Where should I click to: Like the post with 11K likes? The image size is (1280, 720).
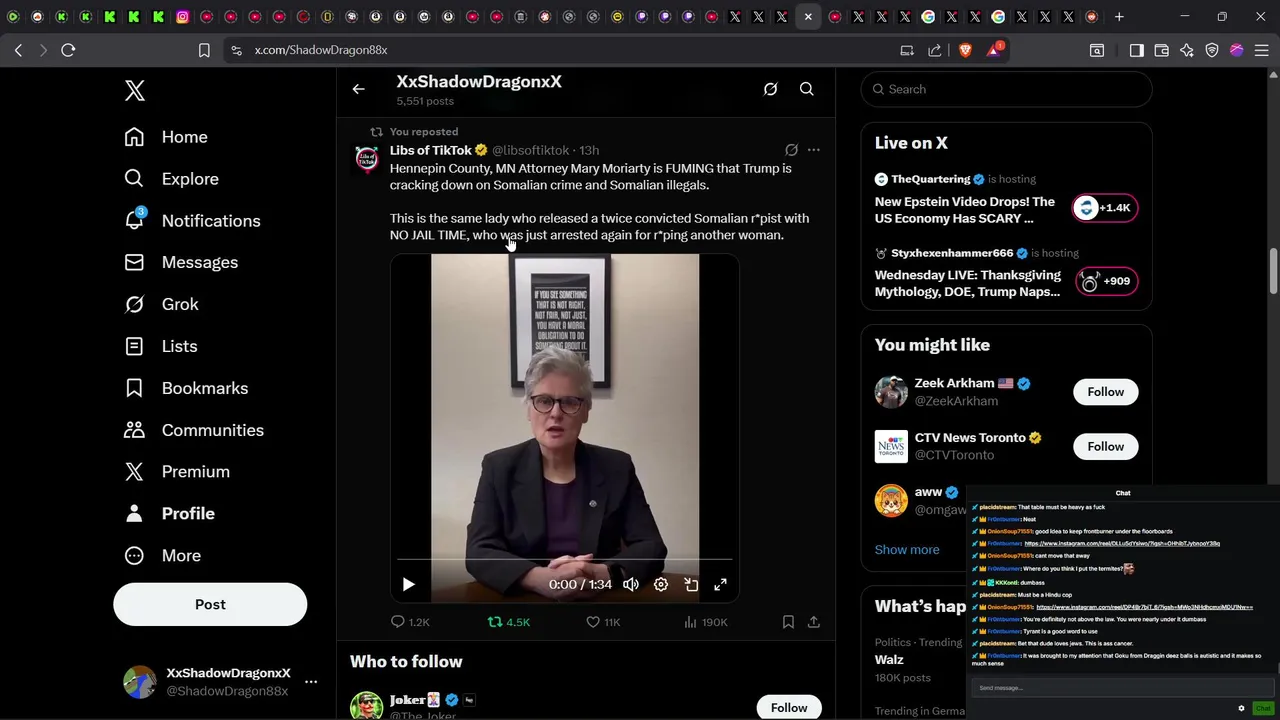pos(603,622)
